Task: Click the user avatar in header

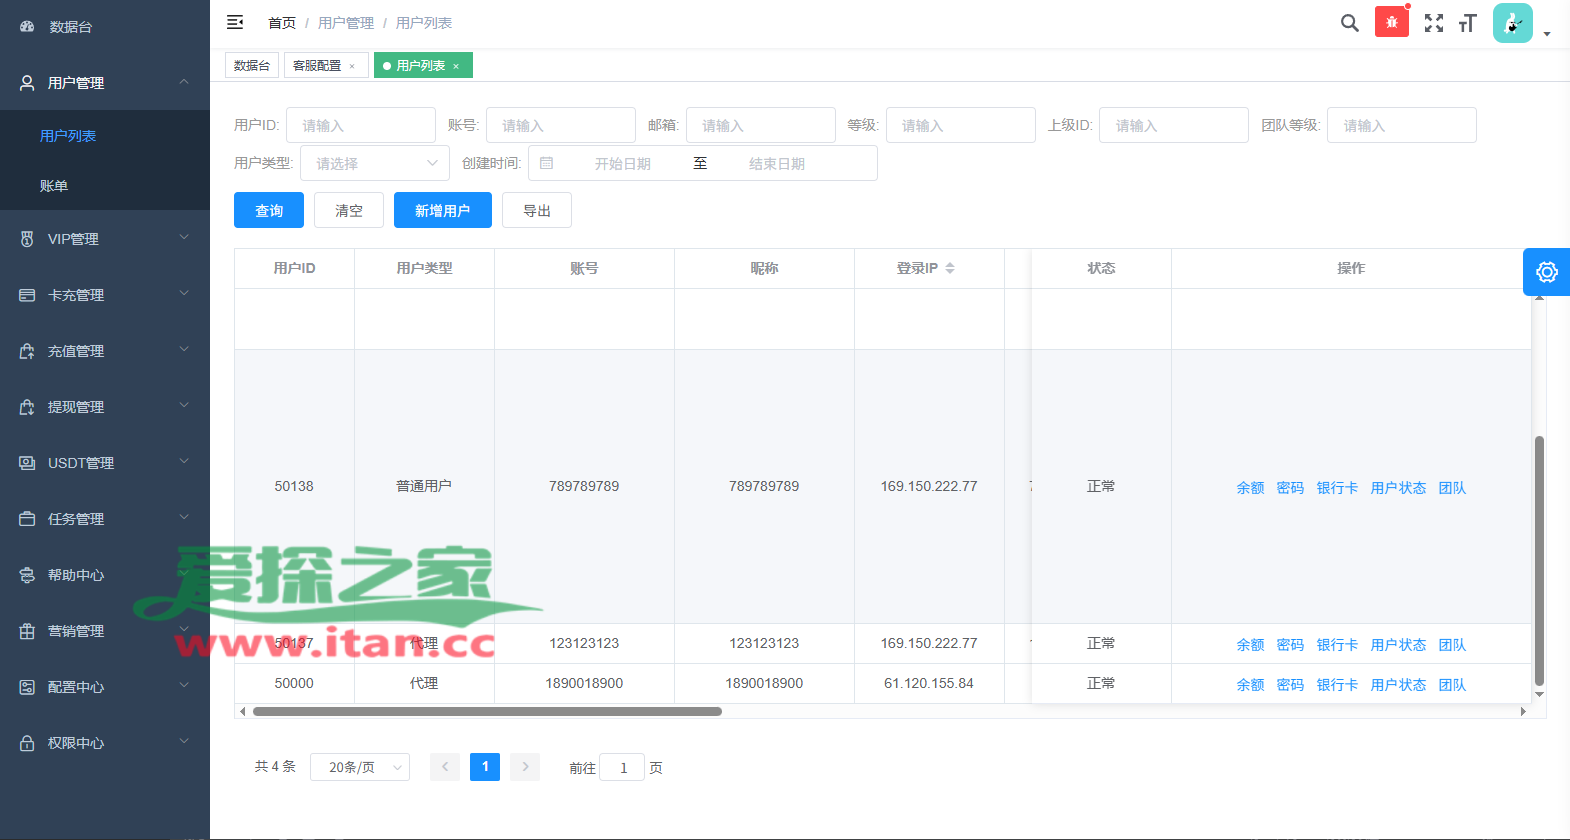Action: [1512, 23]
